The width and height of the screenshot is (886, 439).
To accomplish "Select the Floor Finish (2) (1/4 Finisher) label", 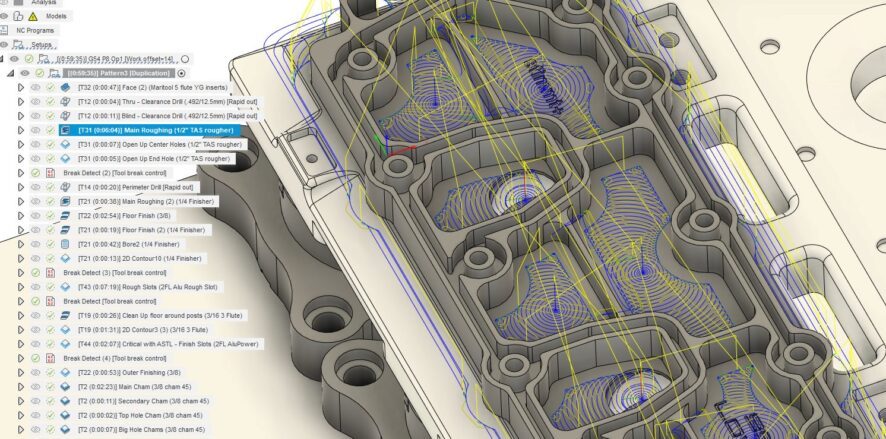I will pyautogui.click(x=142, y=230).
